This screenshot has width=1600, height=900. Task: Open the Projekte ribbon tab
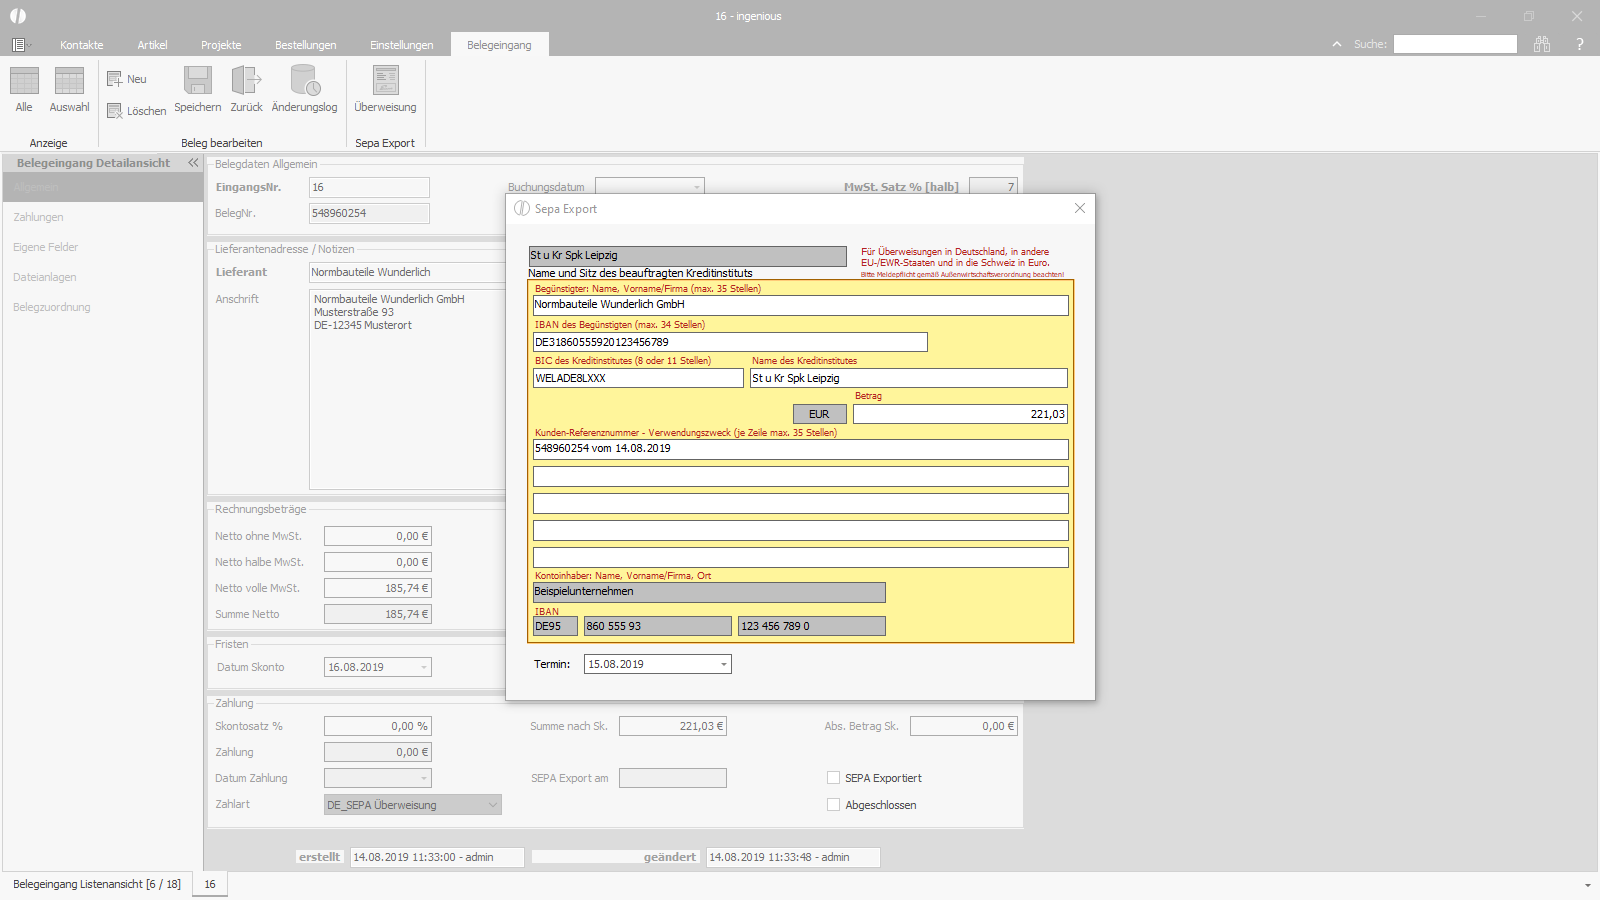tap(221, 45)
